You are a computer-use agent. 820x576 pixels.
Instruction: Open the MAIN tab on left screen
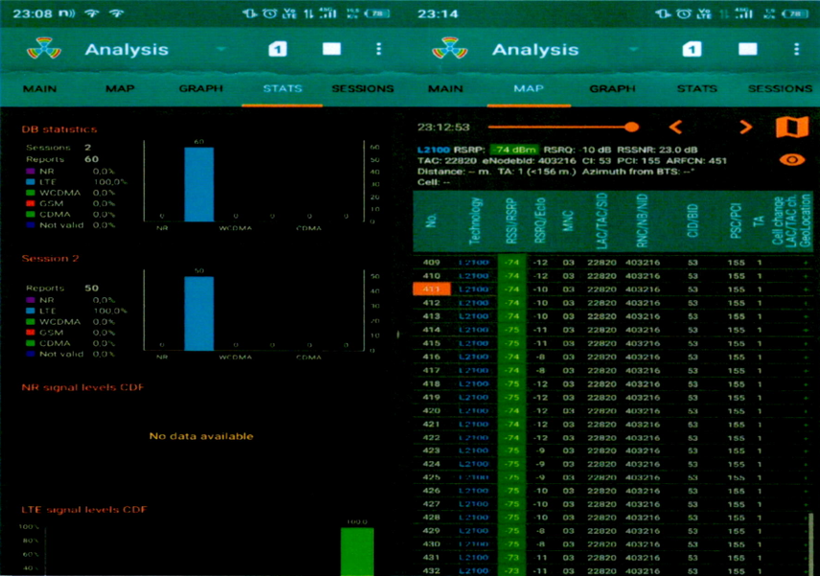coord(39,89)
